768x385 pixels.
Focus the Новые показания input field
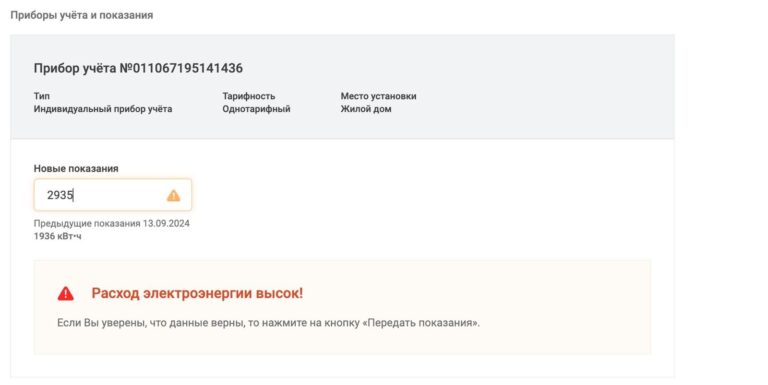pos(113,195)
